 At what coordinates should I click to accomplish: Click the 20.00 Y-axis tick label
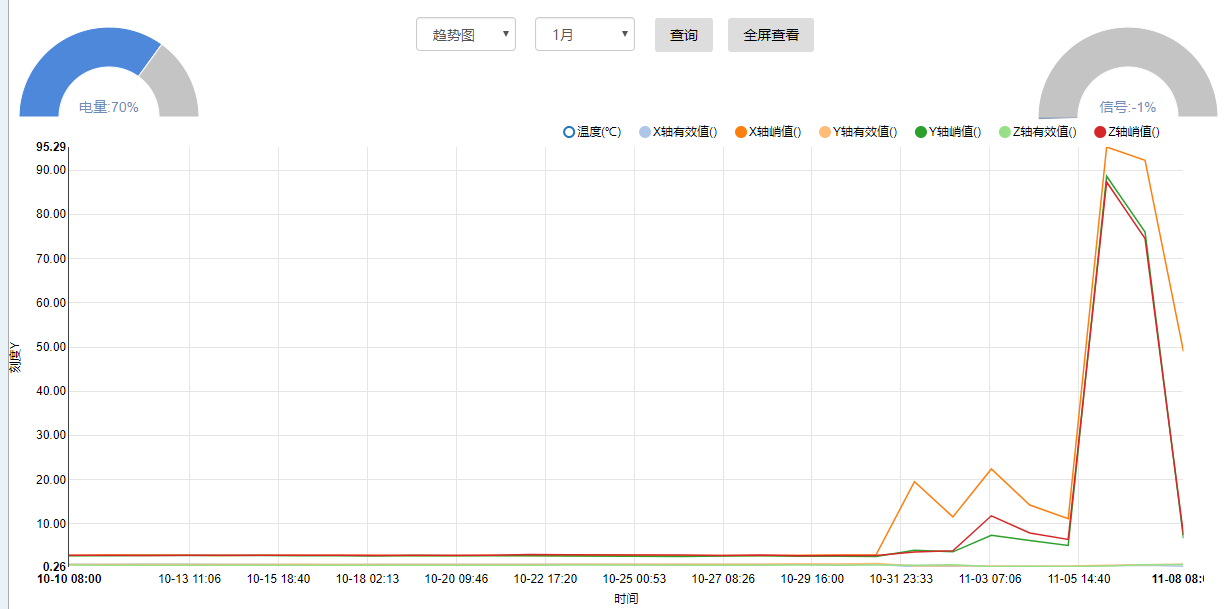pyautogui.click(x=51, y=480)
